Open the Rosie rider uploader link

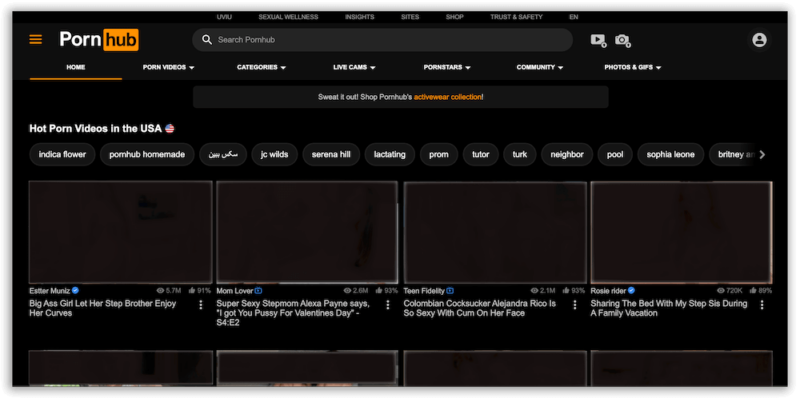point(608,291)
